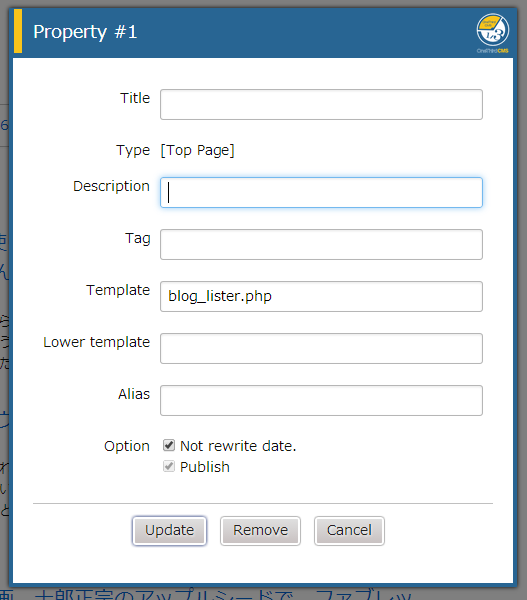Select the Tag input field
The height and width of the screenshot is (600, 527).
321,245
